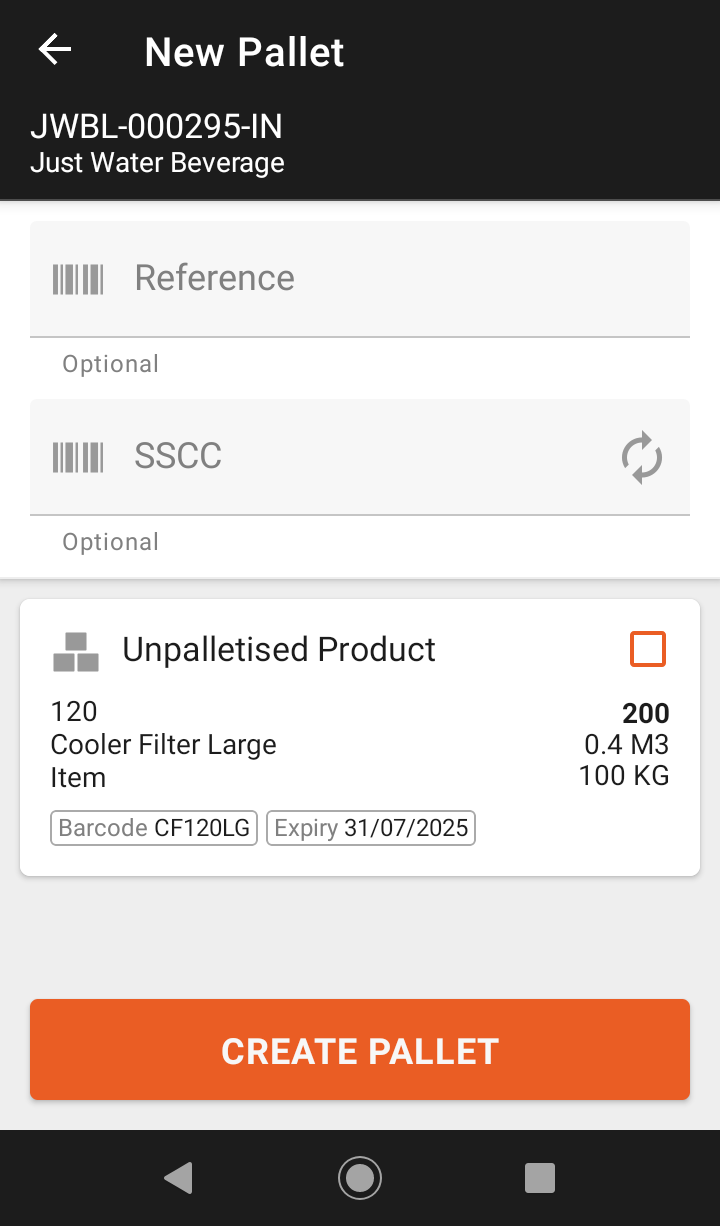Tap the quantity 200 value

pyautogui.click(x=646, y=713)
